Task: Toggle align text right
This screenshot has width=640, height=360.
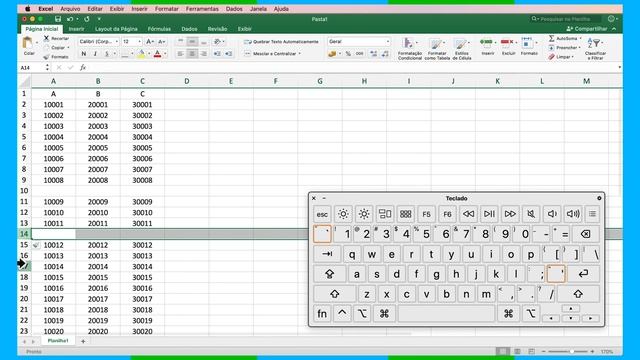Action: click(204, 53)
